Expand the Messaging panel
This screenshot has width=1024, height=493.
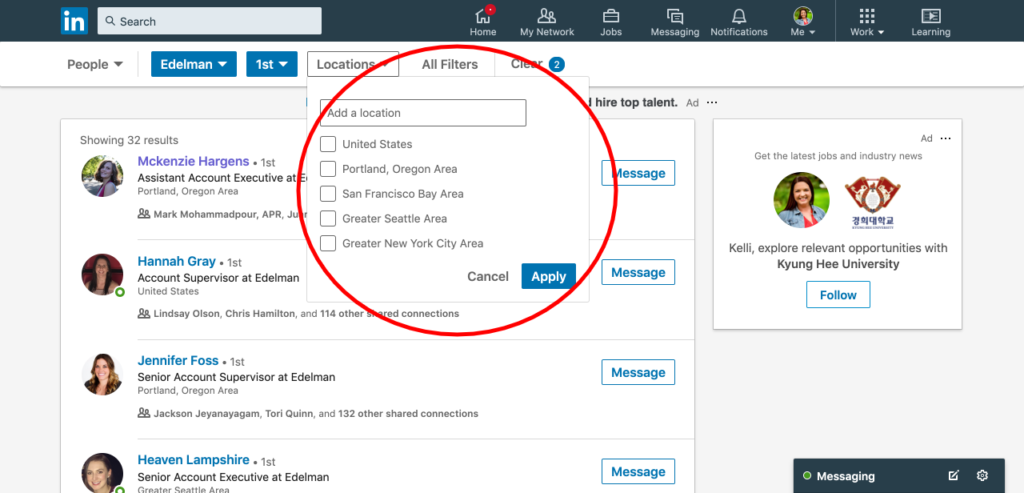click(x=846, y=476)
